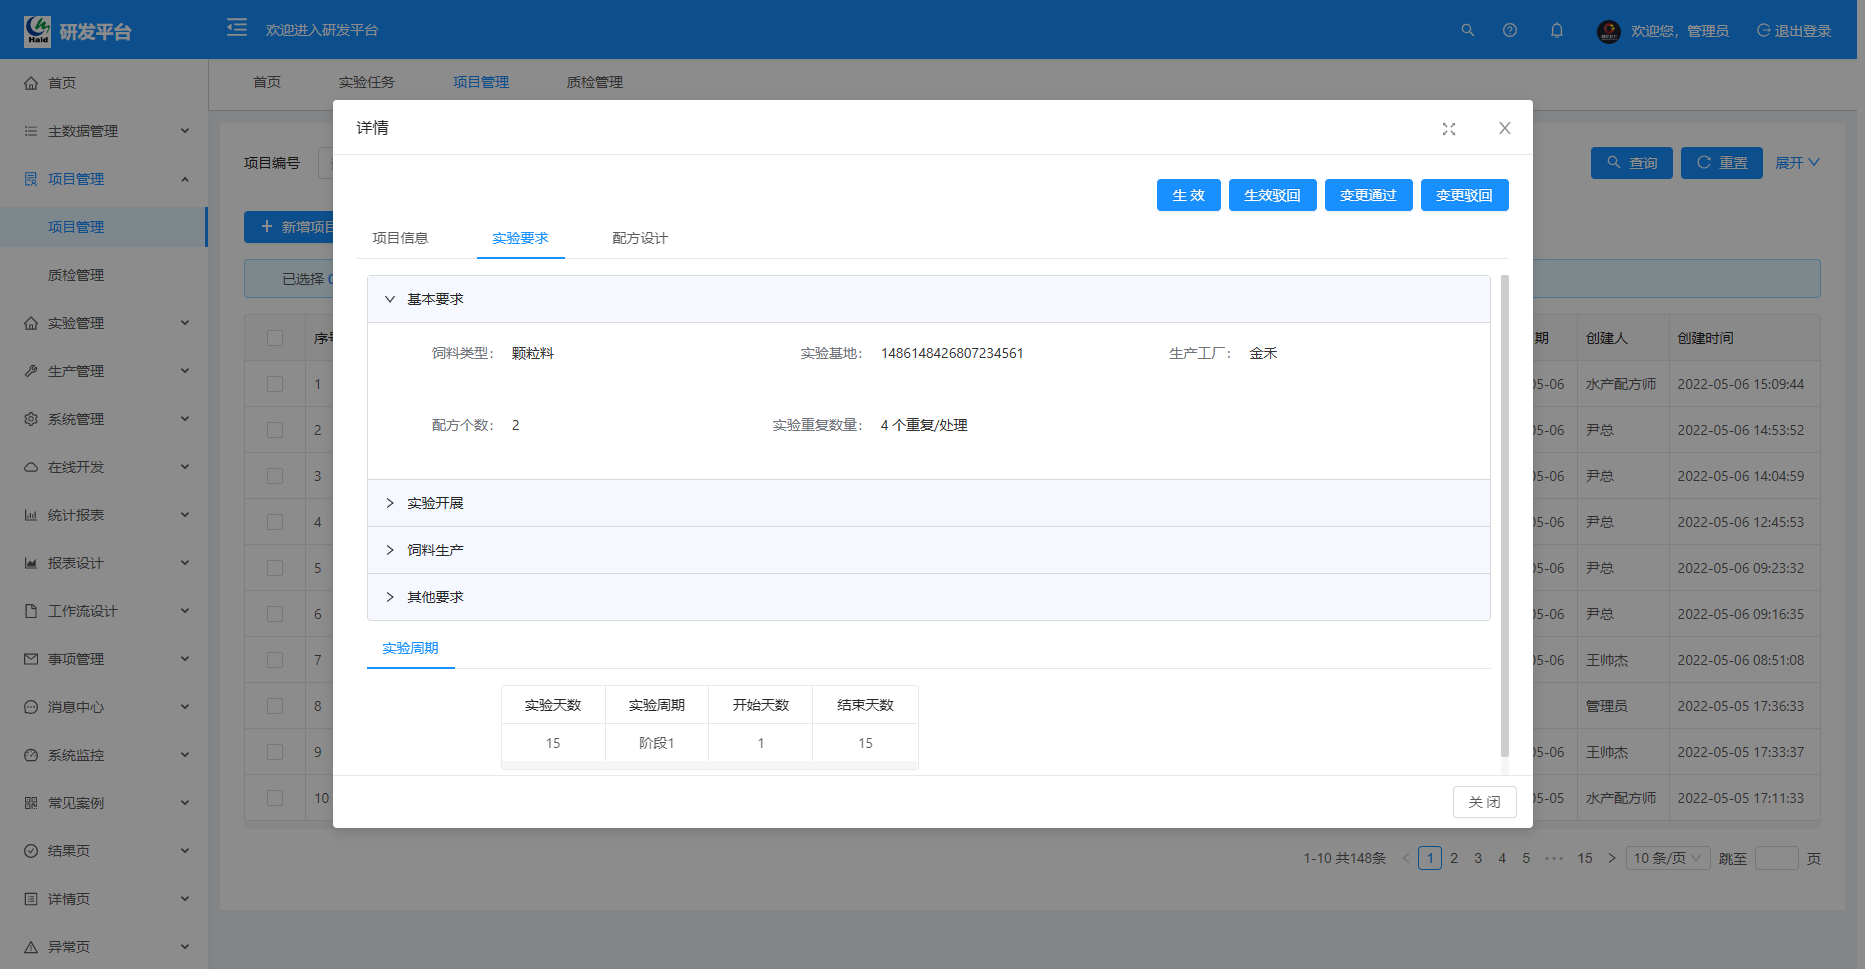Click the 在线开发 cloud icon
Screen dimensions: 1865x969
(31, 467)
